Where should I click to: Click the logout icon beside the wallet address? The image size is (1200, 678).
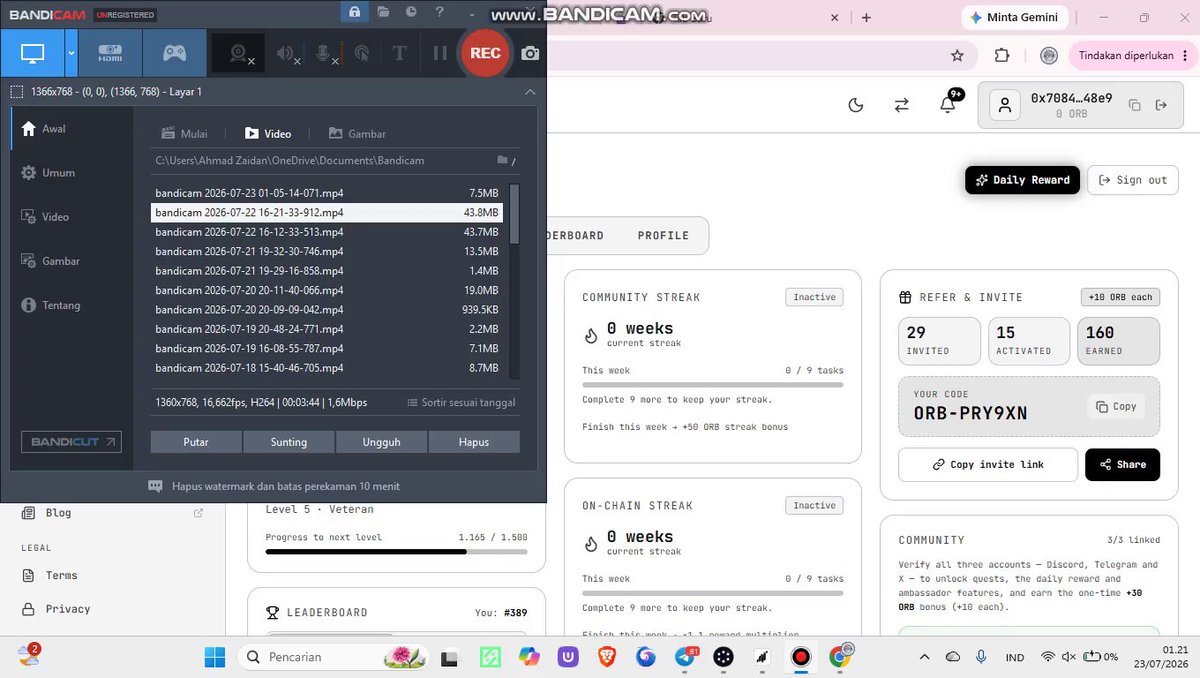pyautogui.click(x=1161, y=105)
